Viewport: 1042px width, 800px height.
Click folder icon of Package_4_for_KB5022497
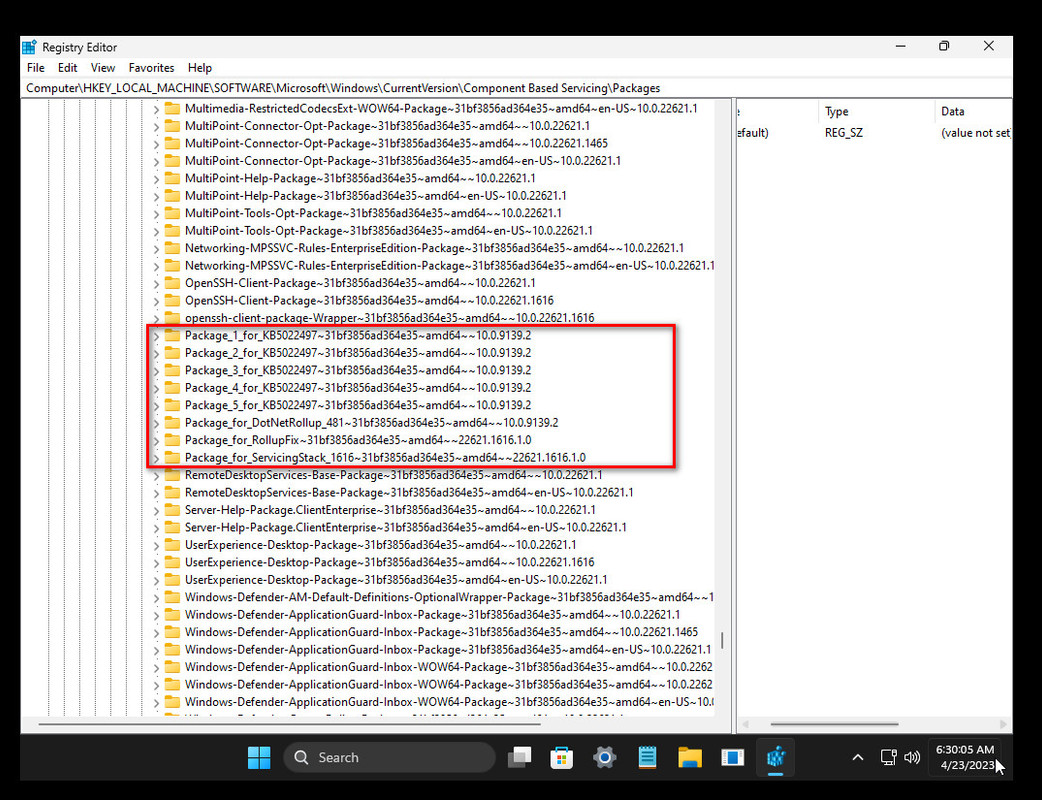click(x=172, y=387)
